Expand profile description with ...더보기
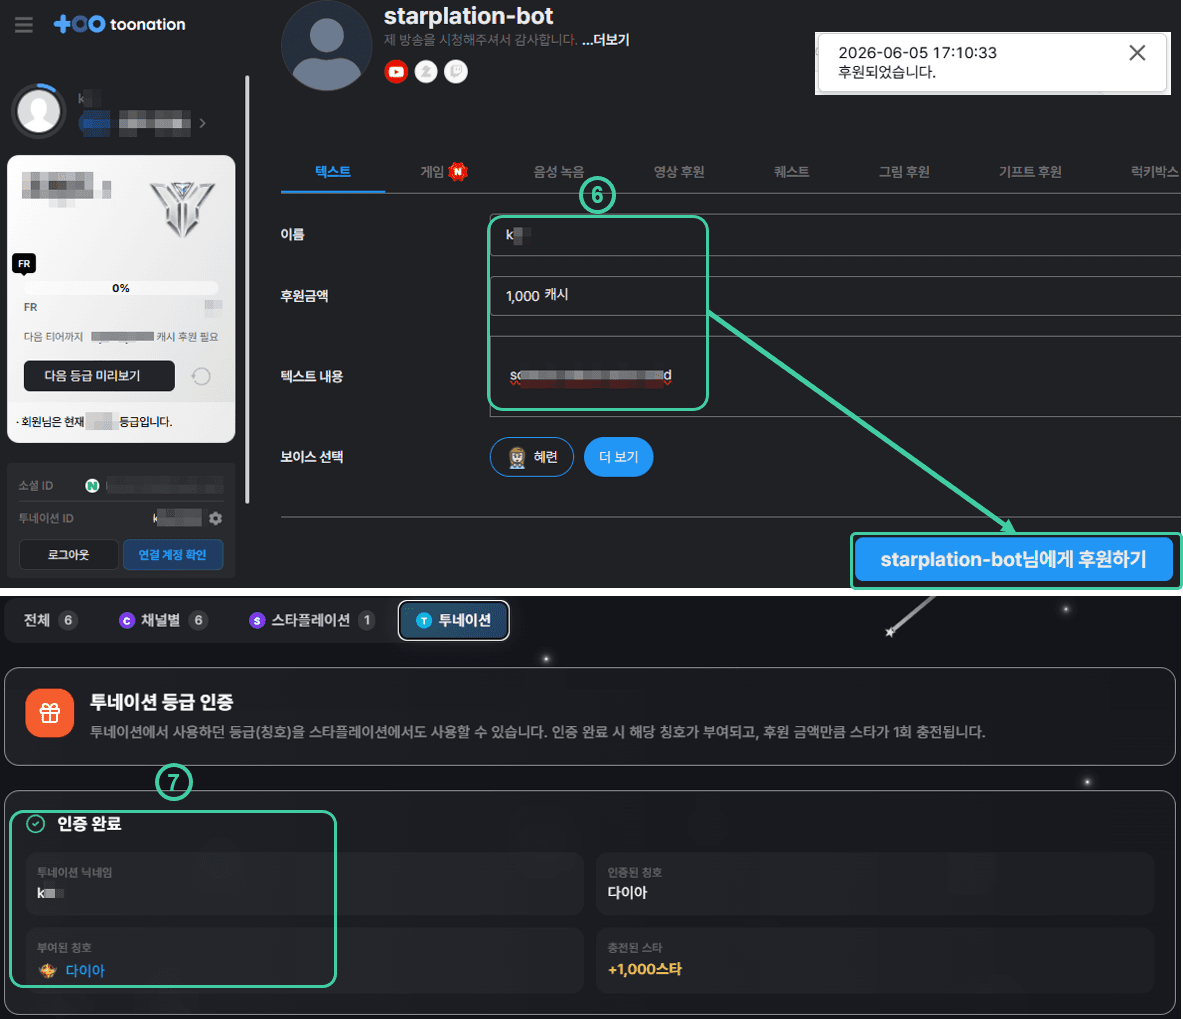Image resolution: width=1183 pixels, height=1019 pixels. pos(606,39)
